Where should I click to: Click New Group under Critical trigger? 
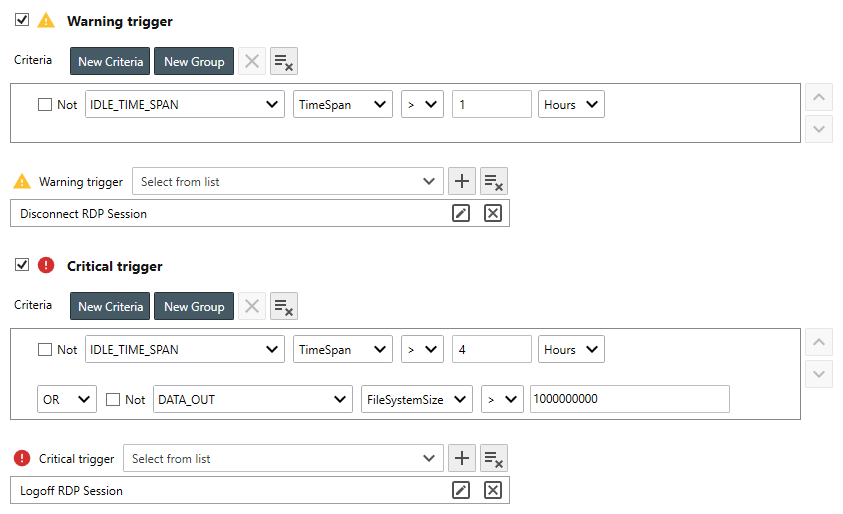pyautogui.click(x=194, y=307)
